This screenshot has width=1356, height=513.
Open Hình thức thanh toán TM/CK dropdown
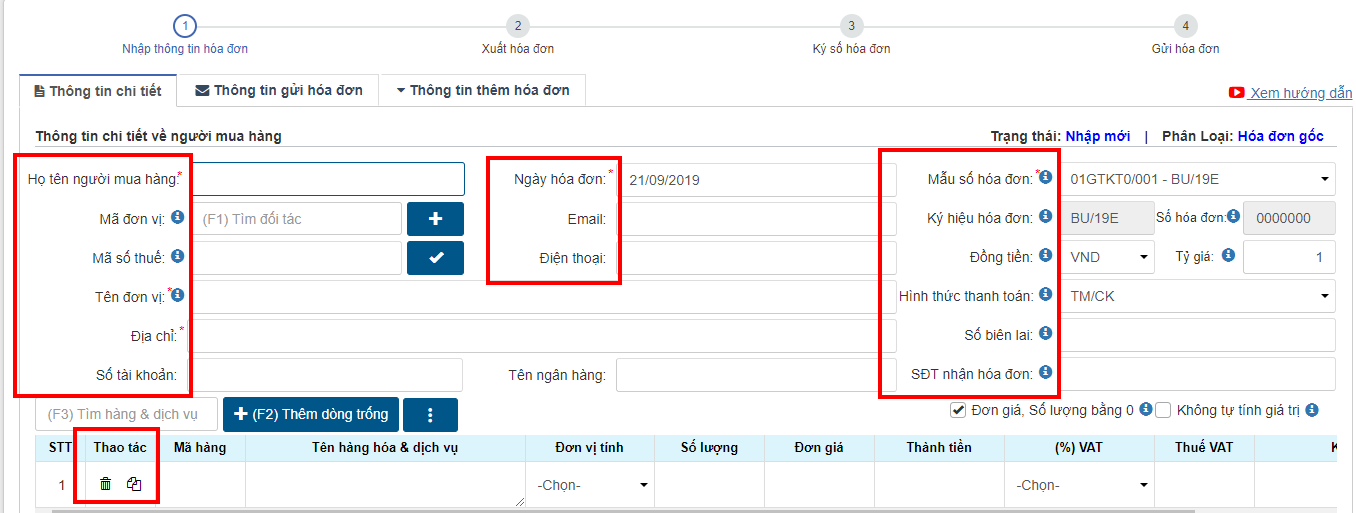click(x=1200, y=296)
